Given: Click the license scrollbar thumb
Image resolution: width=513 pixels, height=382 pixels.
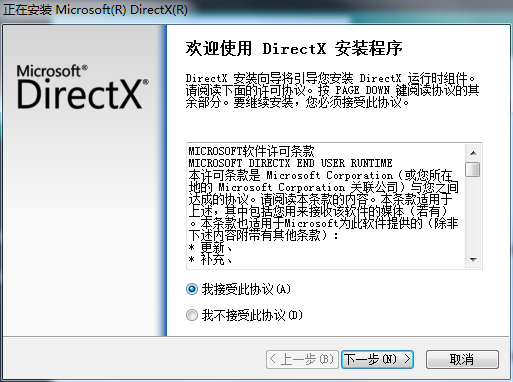Looking at the screenshot, I should click(x=473, y=169).
